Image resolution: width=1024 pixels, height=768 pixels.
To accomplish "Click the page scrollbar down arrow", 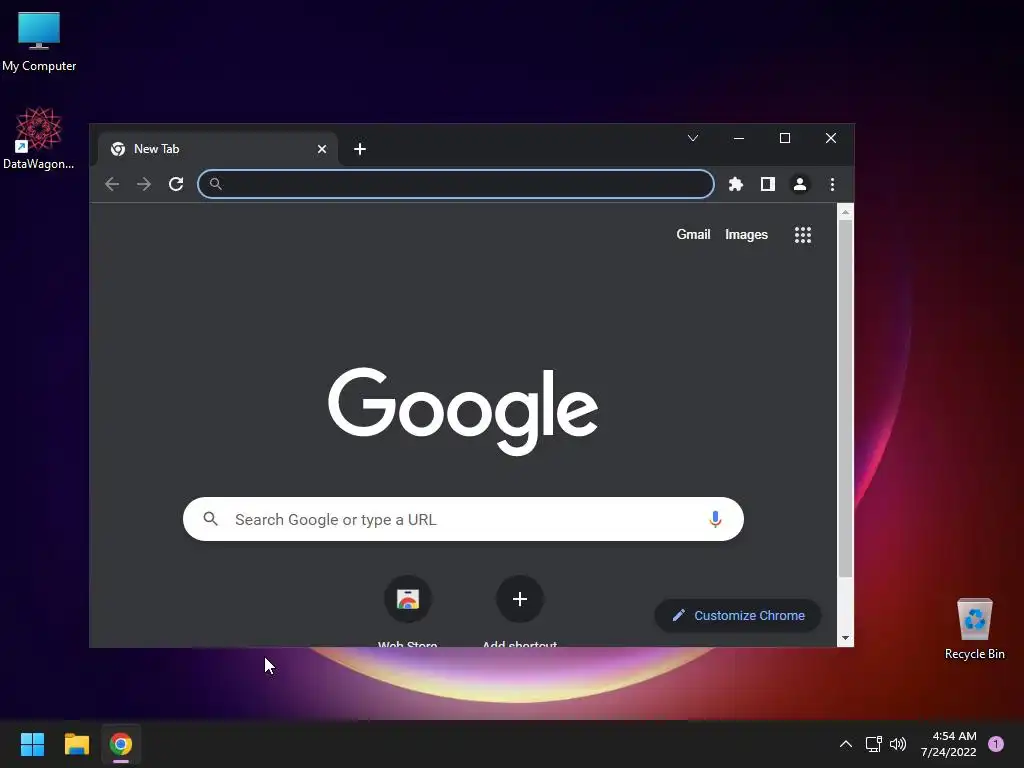I will [845, 638].
